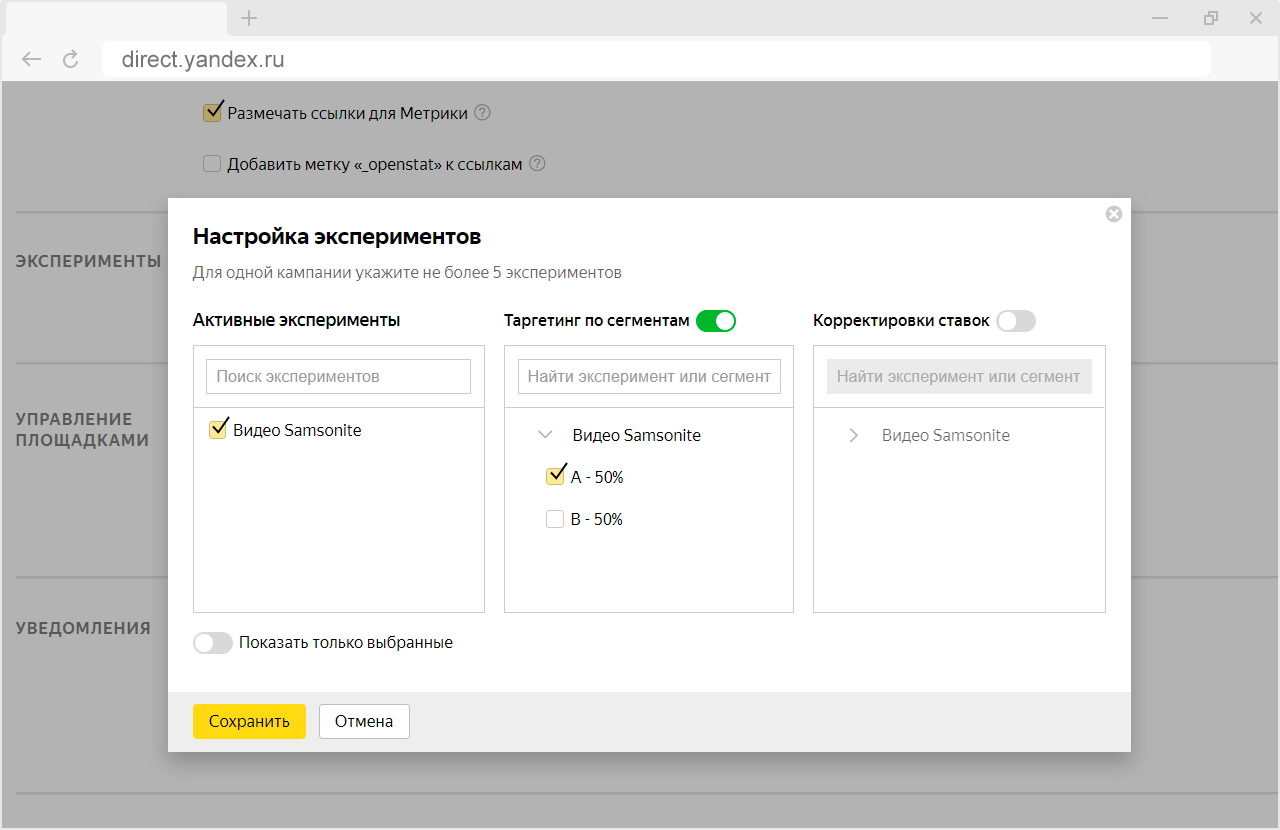
Task: Click 'Настройка экспериментов' dialog title
Action: coord(337,237)
